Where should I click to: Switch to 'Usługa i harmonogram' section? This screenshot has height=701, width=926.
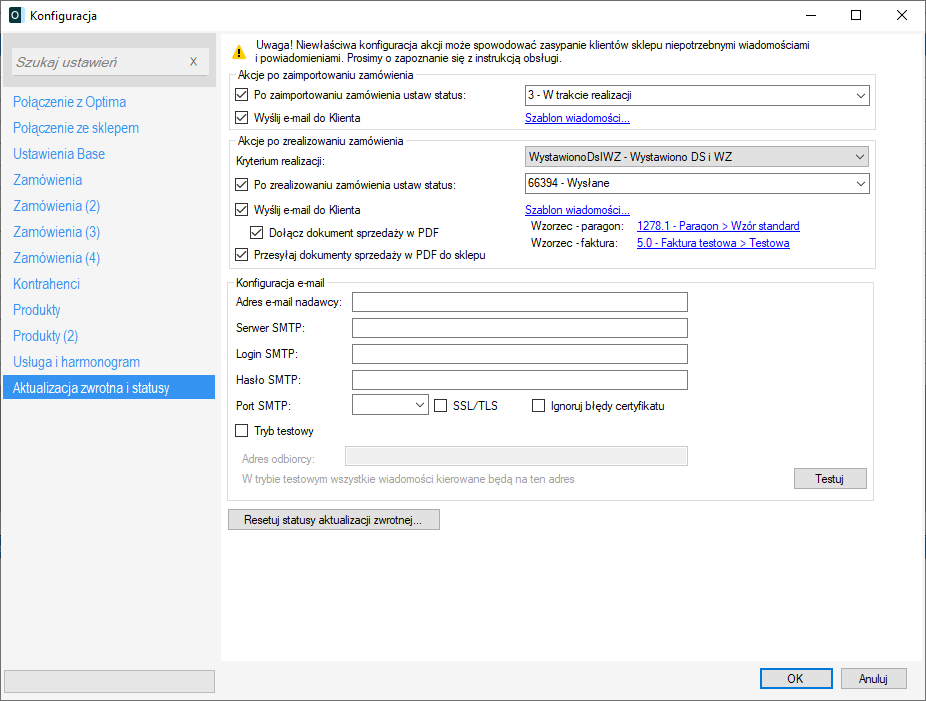click(76, 362)
